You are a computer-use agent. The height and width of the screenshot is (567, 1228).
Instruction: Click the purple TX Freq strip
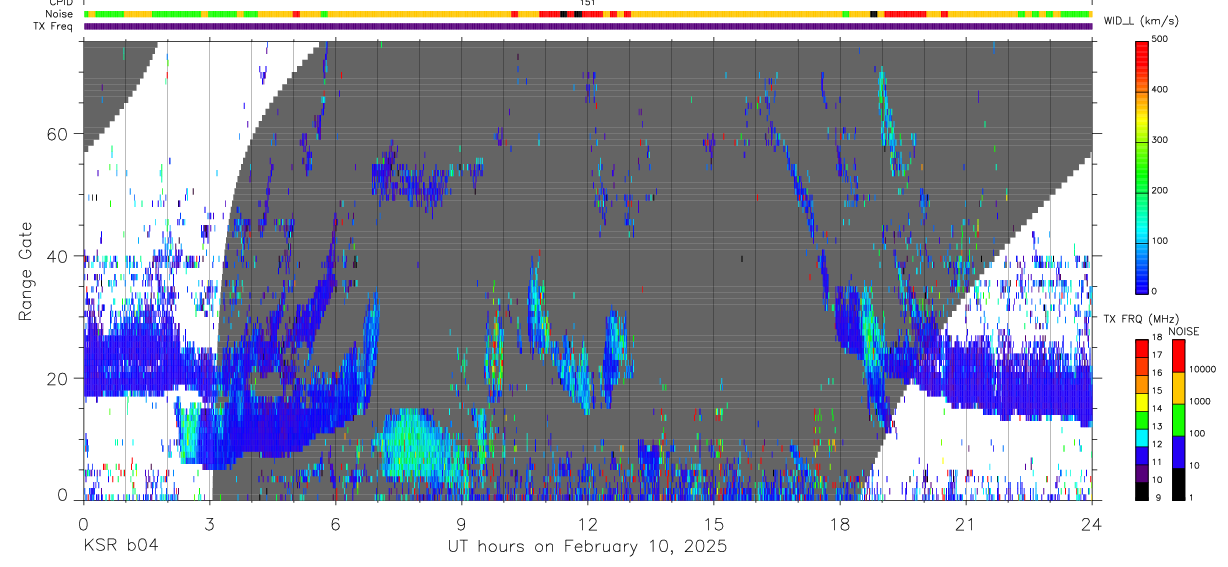coord(588,26)
